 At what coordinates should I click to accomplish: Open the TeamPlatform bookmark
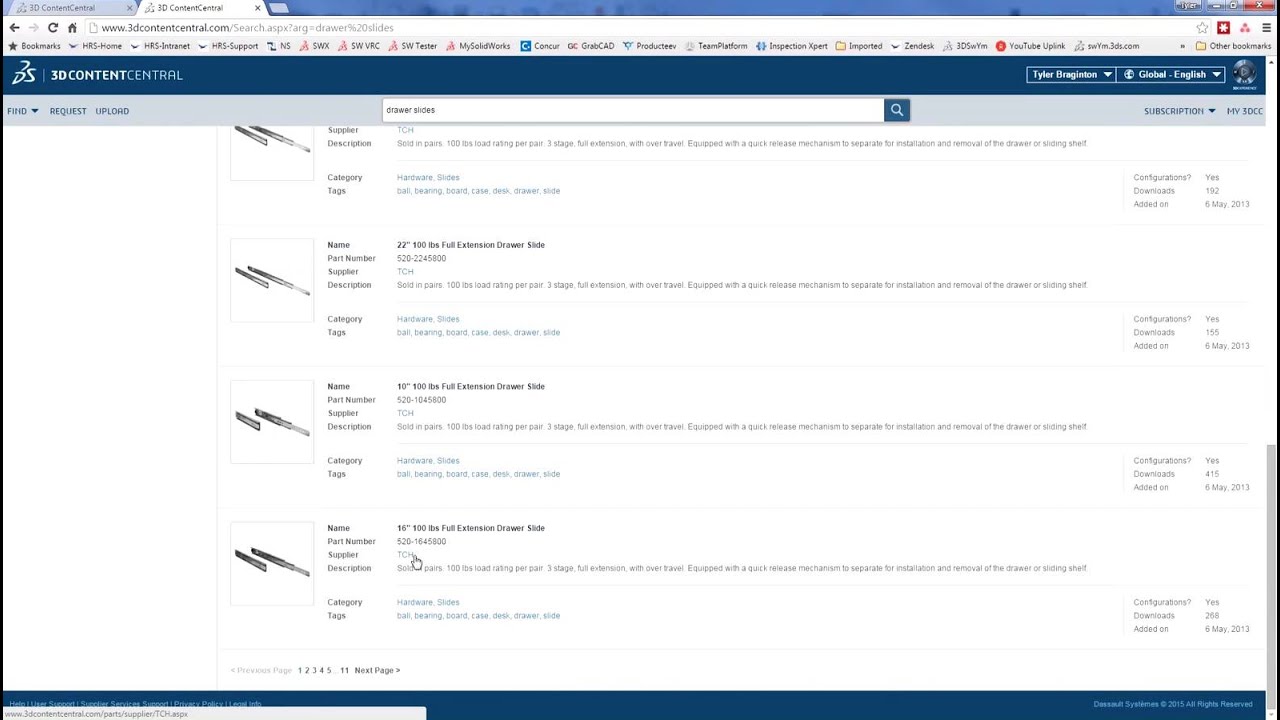(x=716, y=46)
